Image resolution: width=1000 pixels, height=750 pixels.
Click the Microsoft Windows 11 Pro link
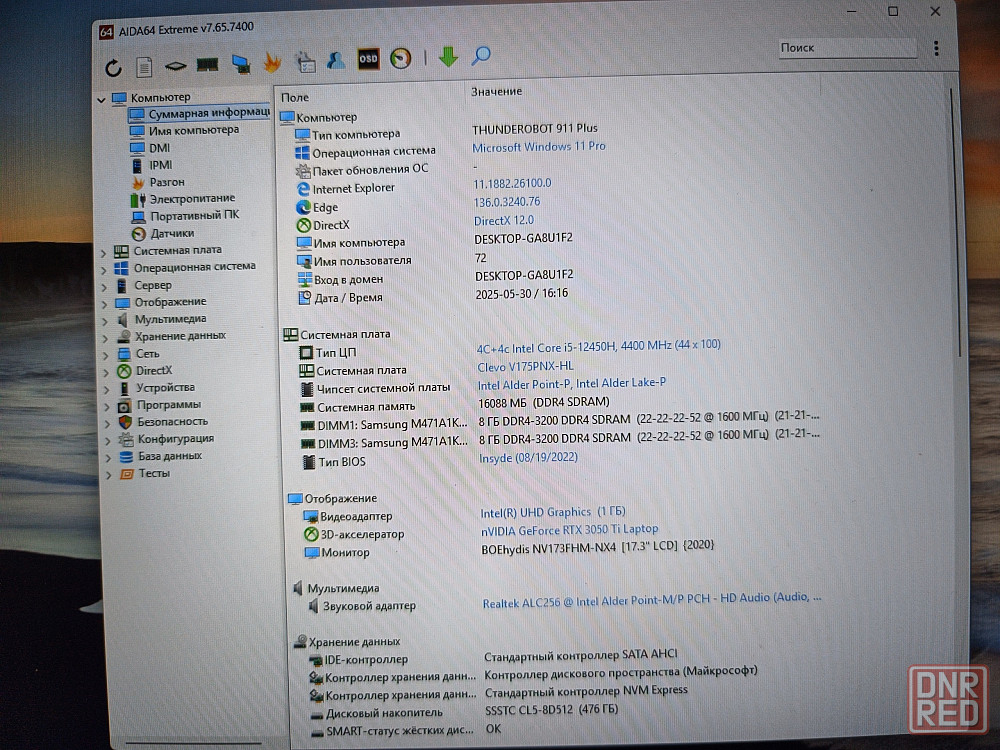coord(538,146)
